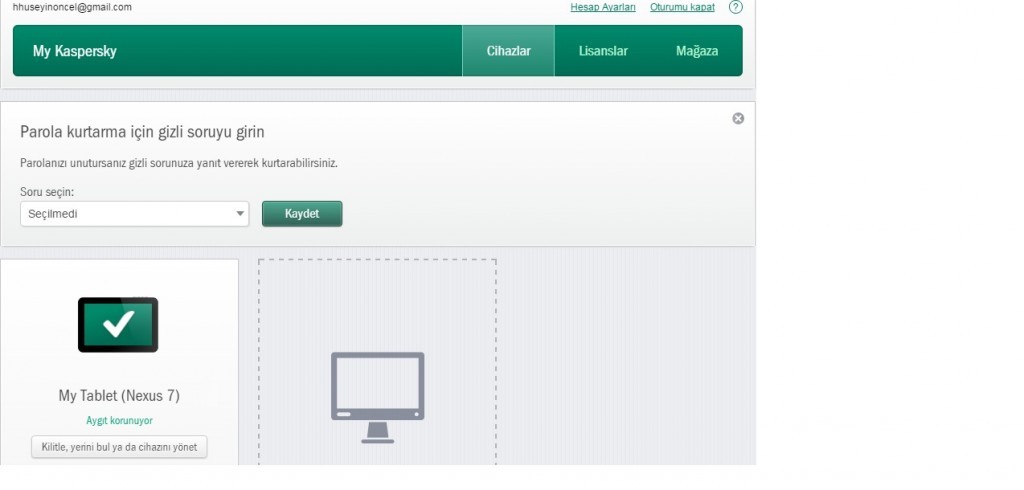Image resolution: width=1024 pixels, height=490 pixels.
Task: Click Oturumu kapat to sign out
Action: [682, 7]
